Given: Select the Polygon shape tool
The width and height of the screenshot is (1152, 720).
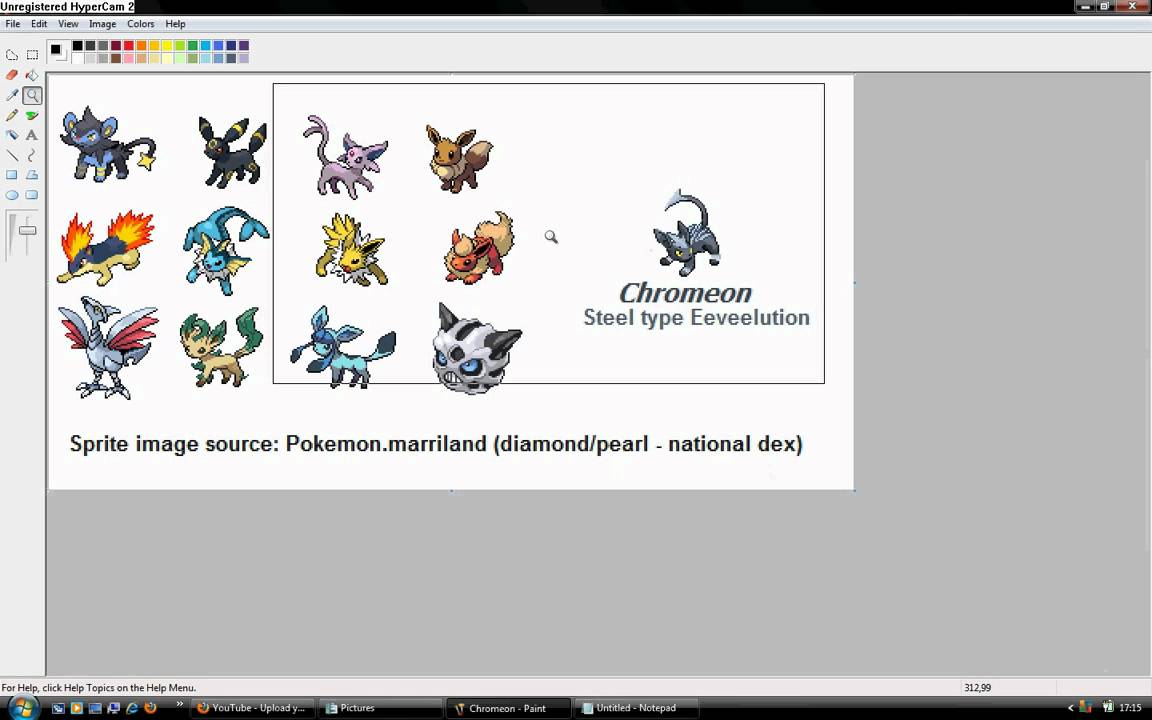Looking at the screenshot, I should coord(32,175).
